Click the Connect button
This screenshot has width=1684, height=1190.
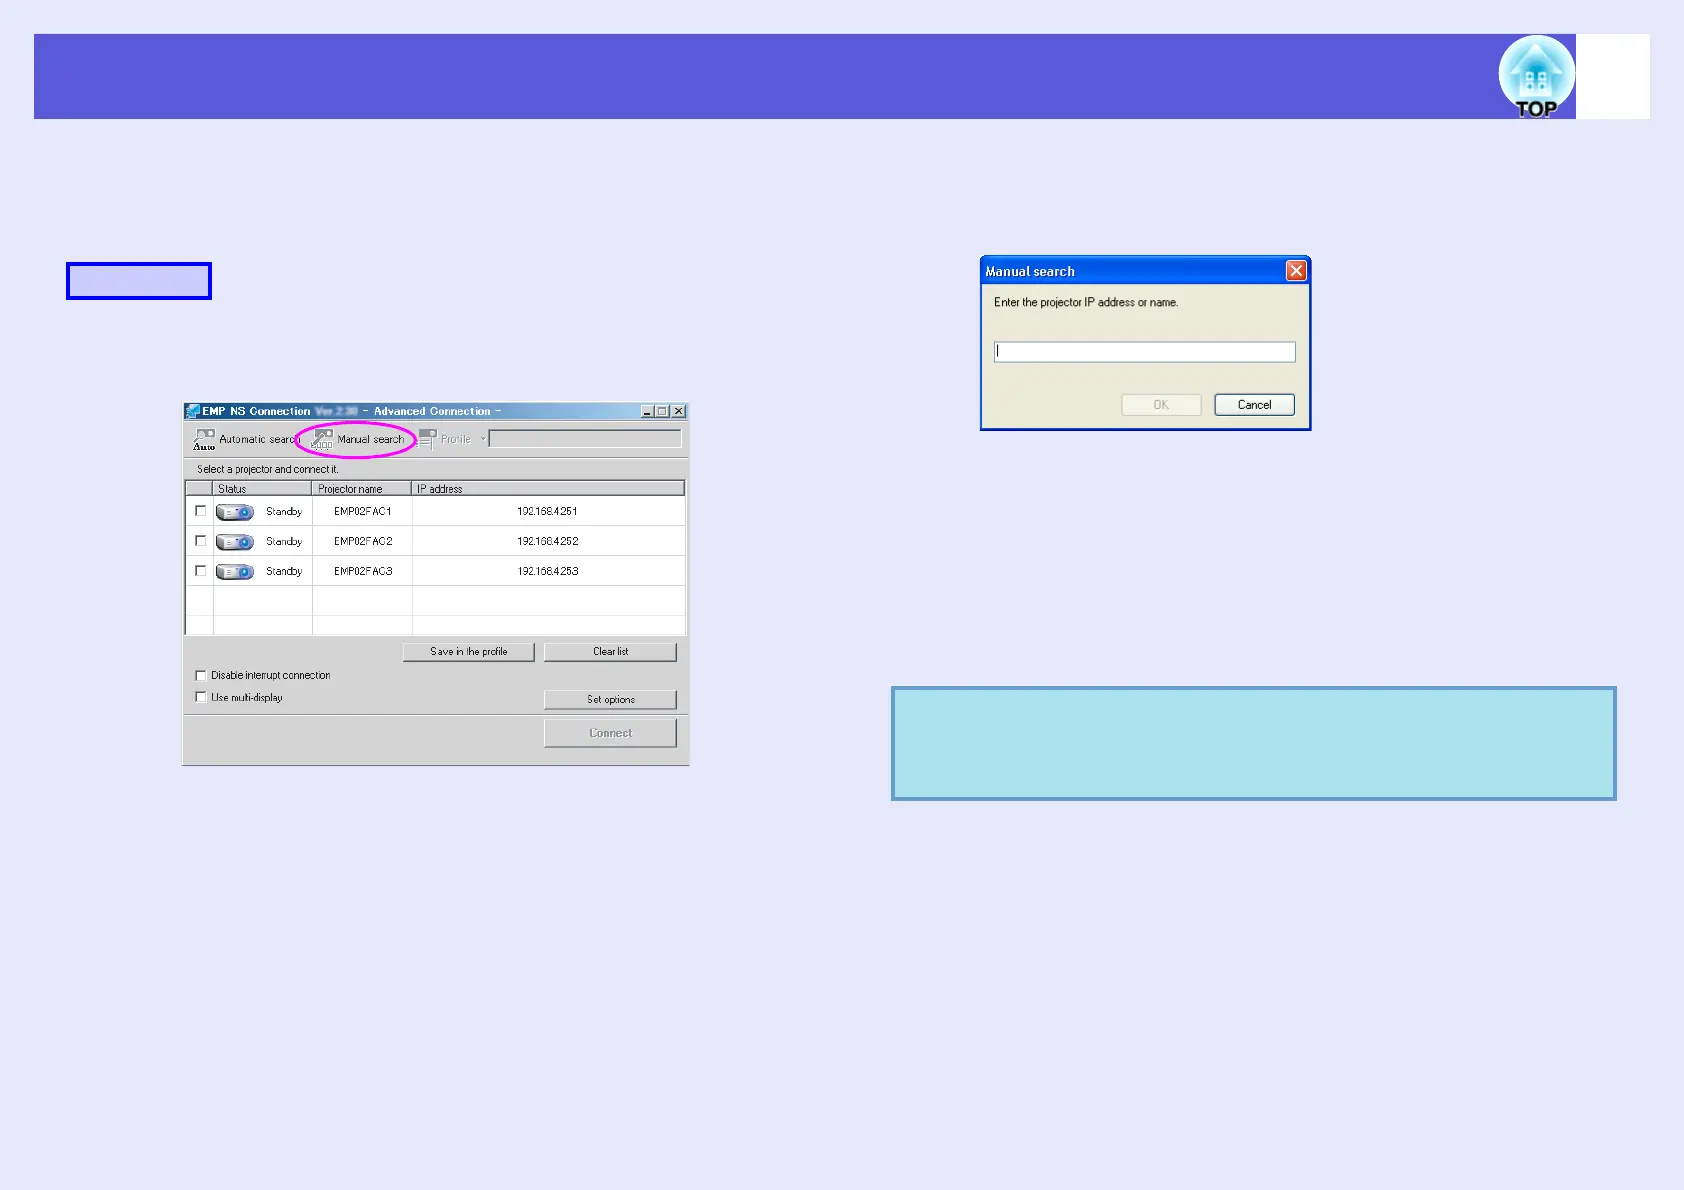click(x=610, y=733)
